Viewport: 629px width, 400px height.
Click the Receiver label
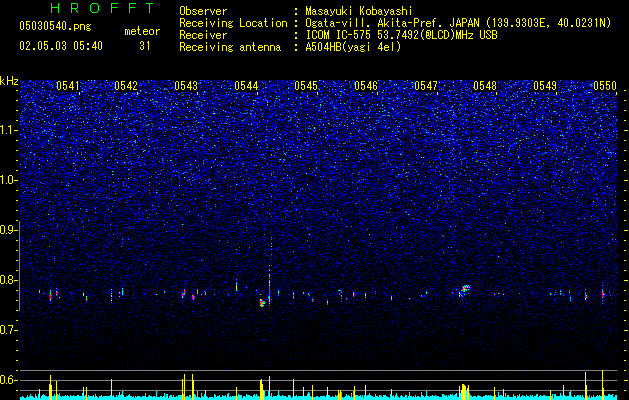coord(203,35)
